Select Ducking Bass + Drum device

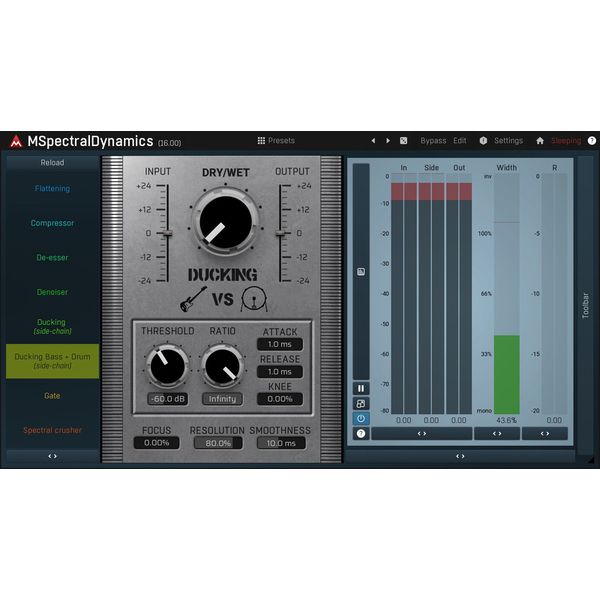click(x=52, y=361)
